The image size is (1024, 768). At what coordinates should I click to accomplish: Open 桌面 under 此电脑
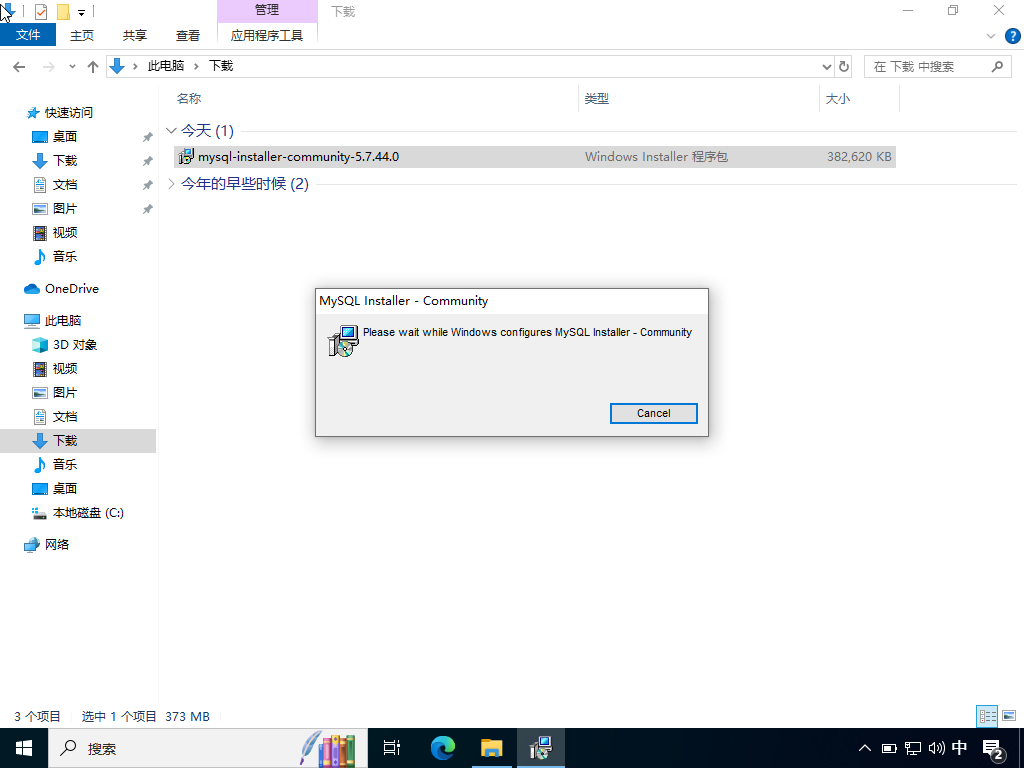pyautogui.click(x=65, y=488)
